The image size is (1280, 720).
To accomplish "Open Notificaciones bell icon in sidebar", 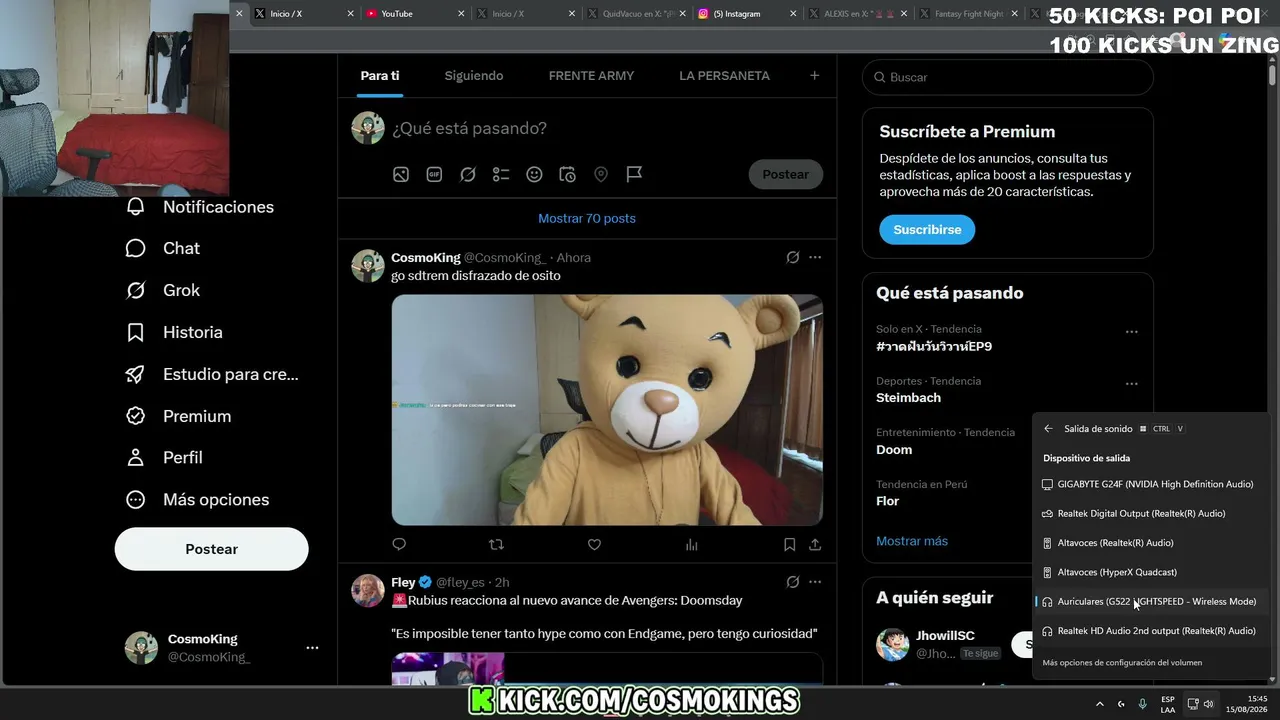I will tap(136, 207).
